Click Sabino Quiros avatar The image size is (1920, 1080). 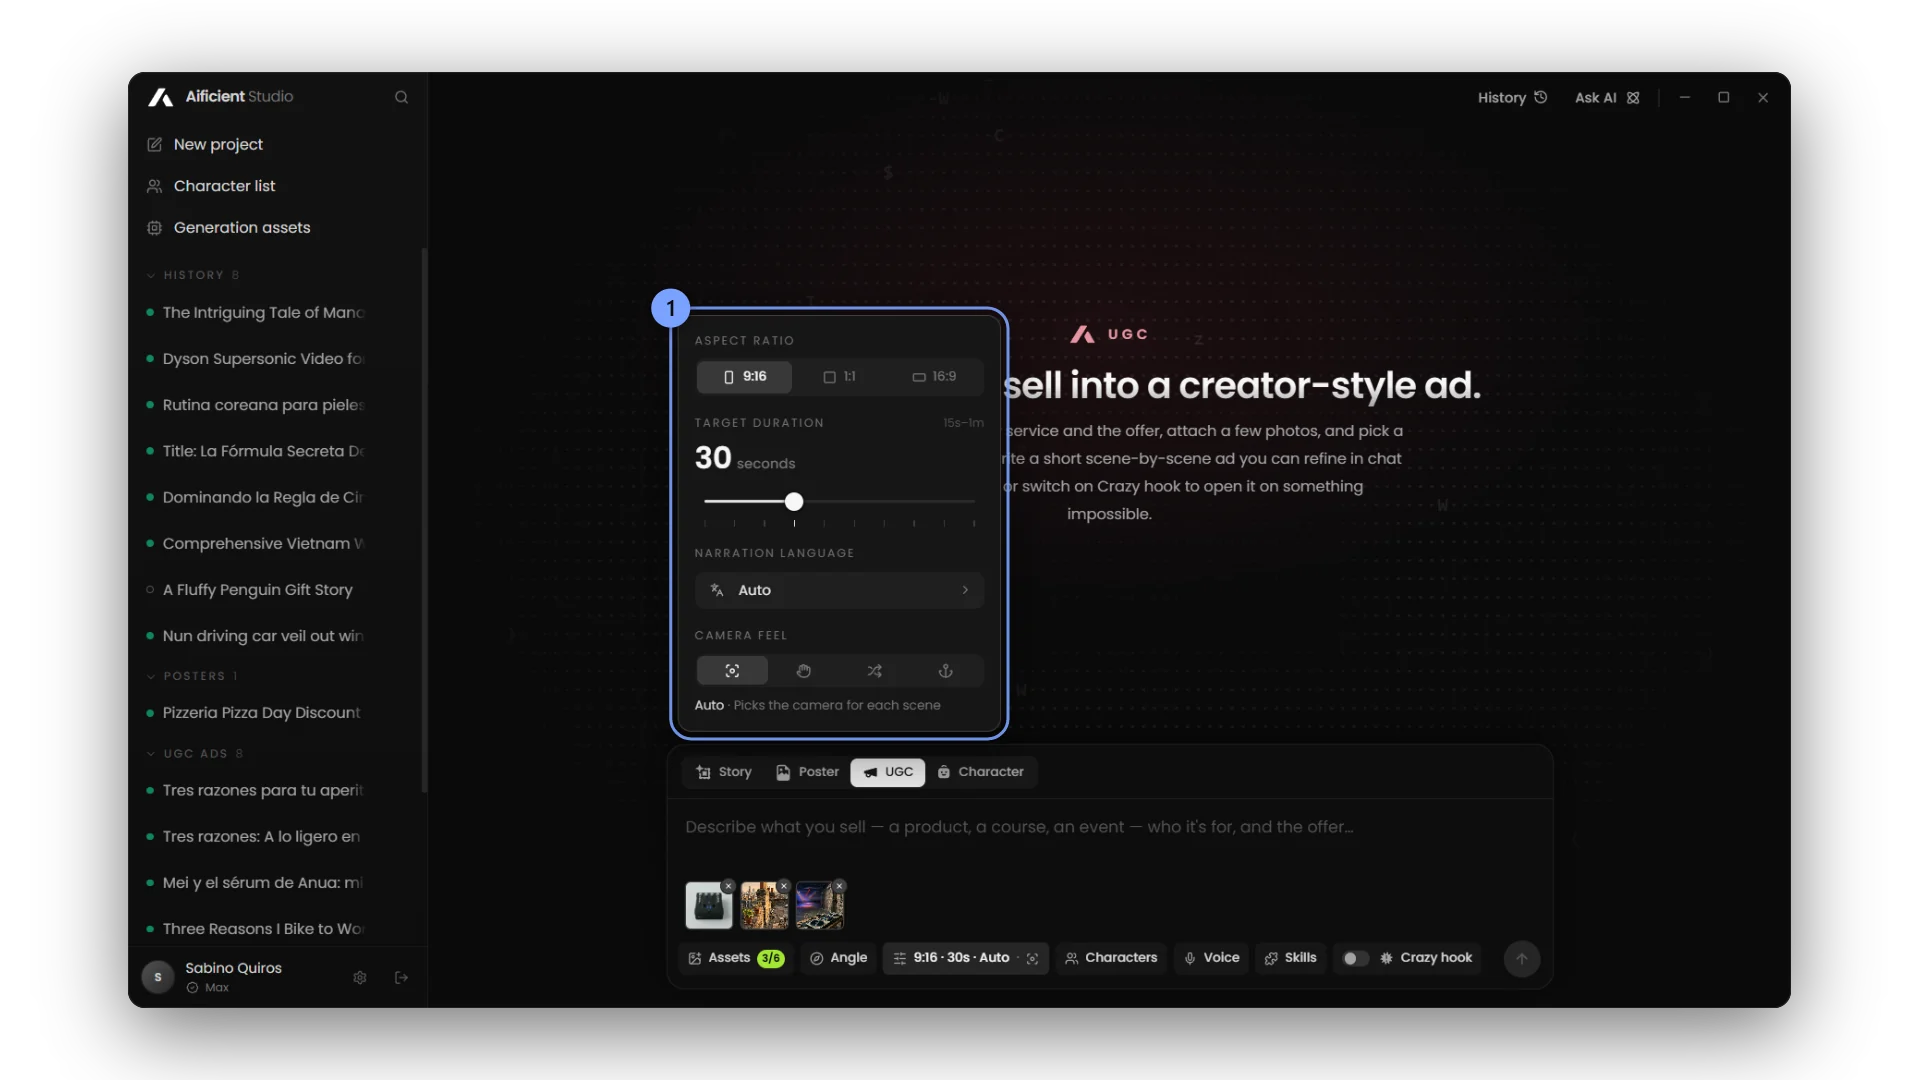pos(158,977)
